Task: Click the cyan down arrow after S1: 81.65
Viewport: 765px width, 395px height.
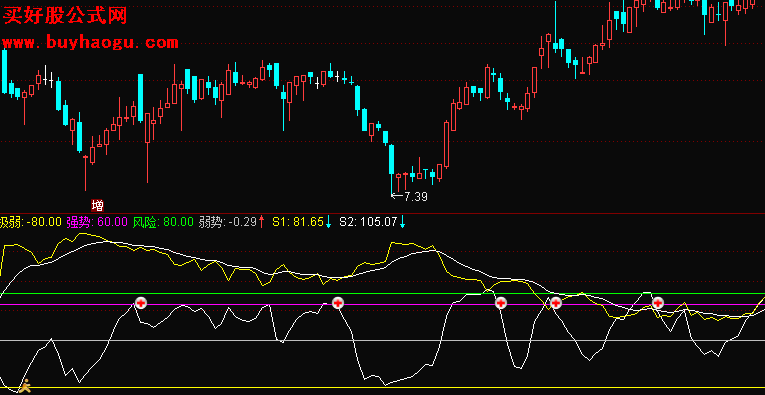Action: tap(328, 222)
